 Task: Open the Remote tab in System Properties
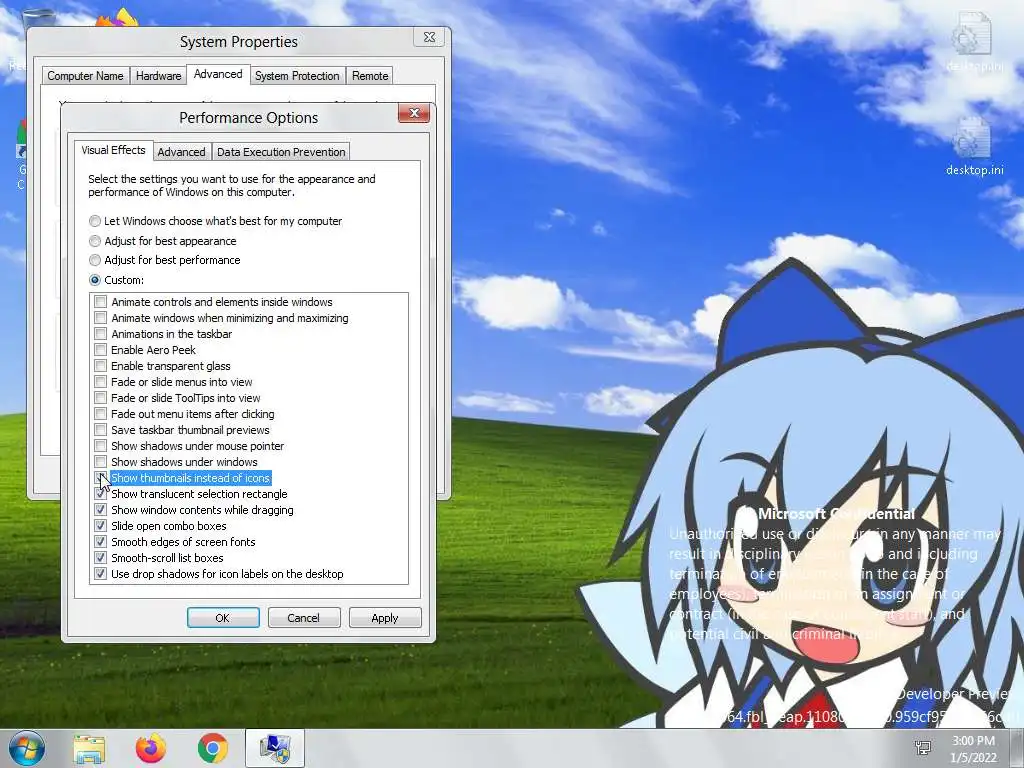coord(370,76)
